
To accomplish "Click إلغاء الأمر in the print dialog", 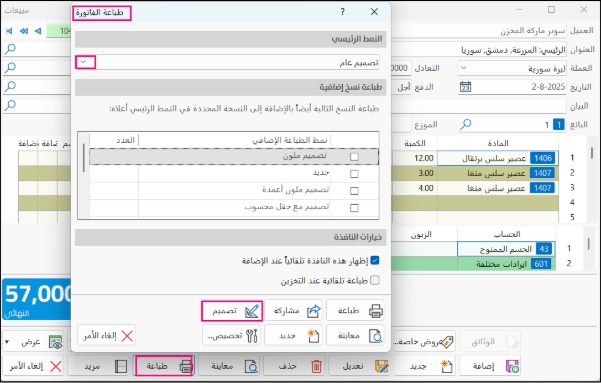I will coord(106,336).
